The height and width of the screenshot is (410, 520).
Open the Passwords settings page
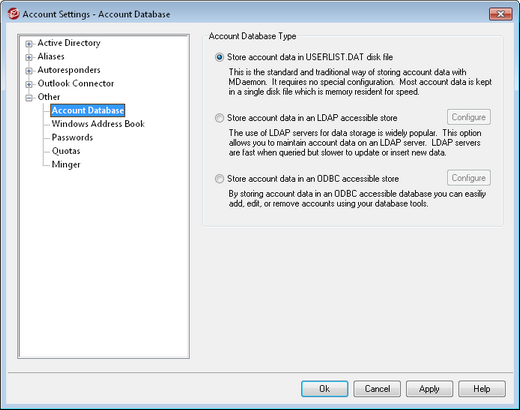72,137
